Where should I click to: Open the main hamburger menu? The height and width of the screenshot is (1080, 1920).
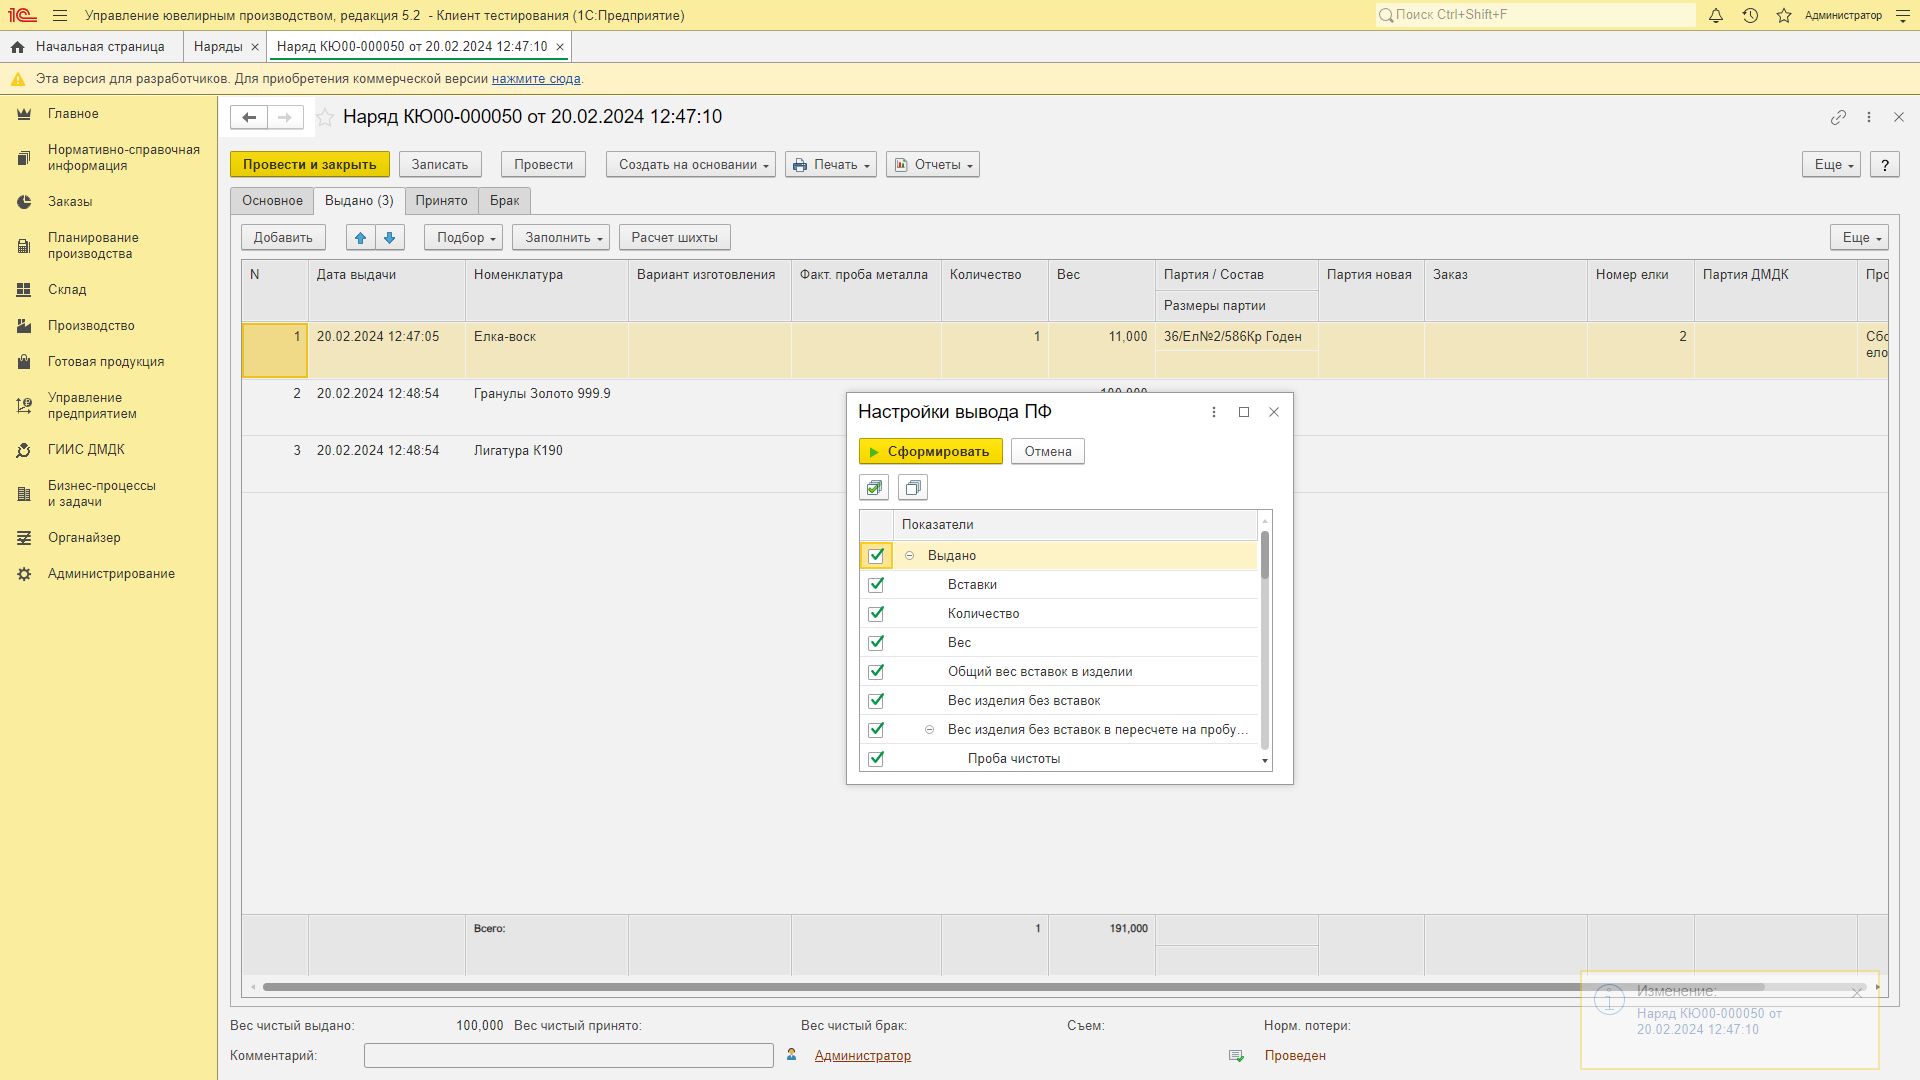pyautogui.click(x=60, y=15)
